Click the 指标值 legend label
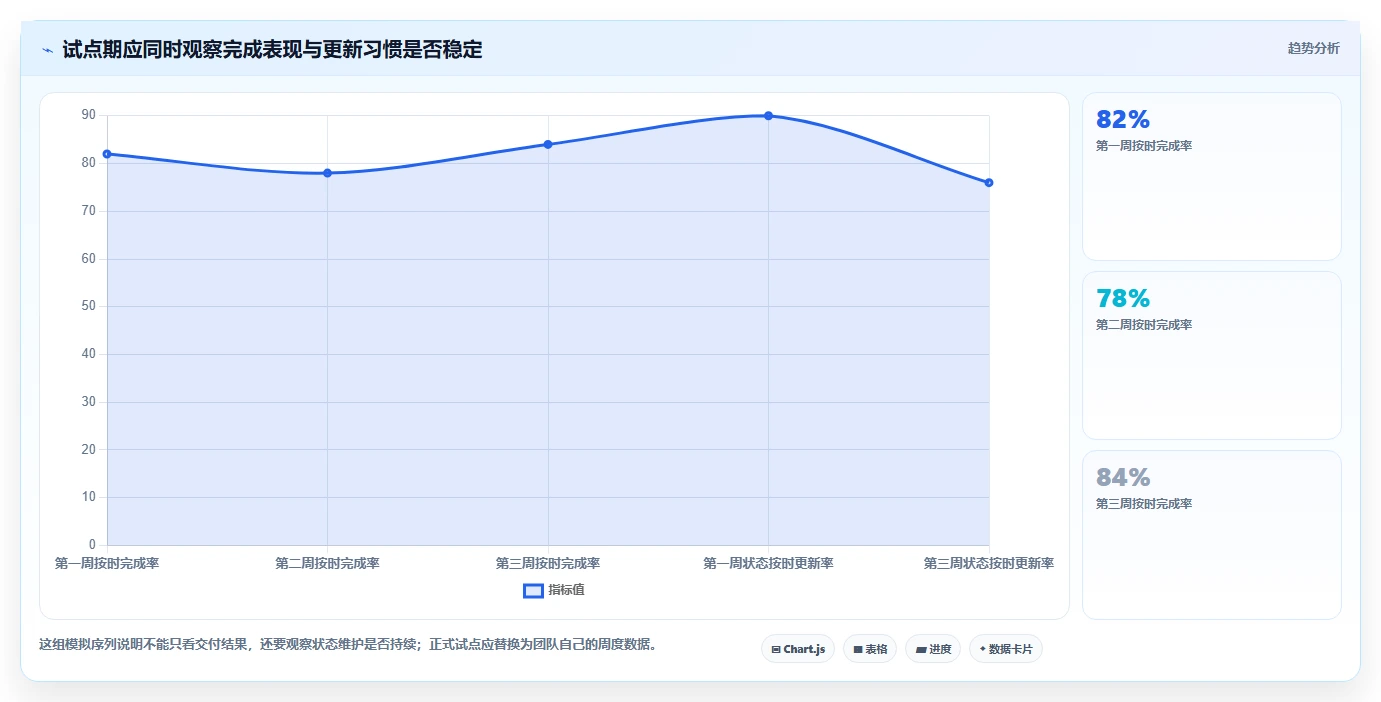1381x702 pixels. [x=566, y=591]
